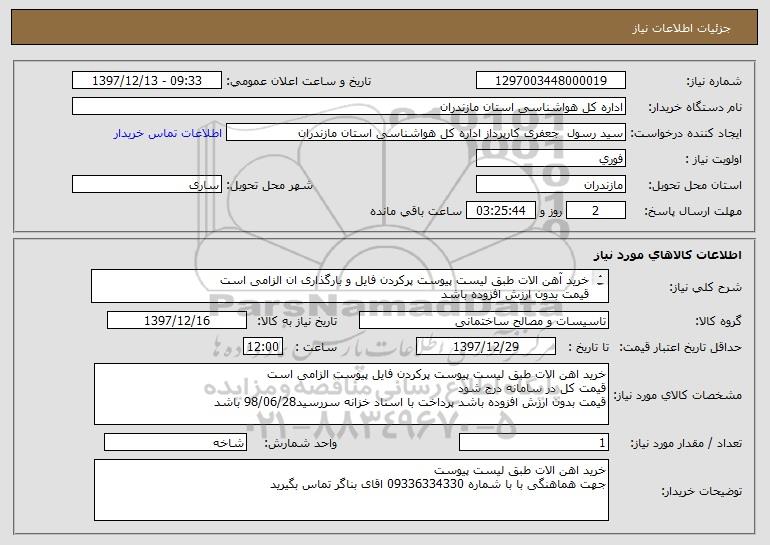Click the general description text area
Screen dimensions: 770x545
(x=350, y=286)
